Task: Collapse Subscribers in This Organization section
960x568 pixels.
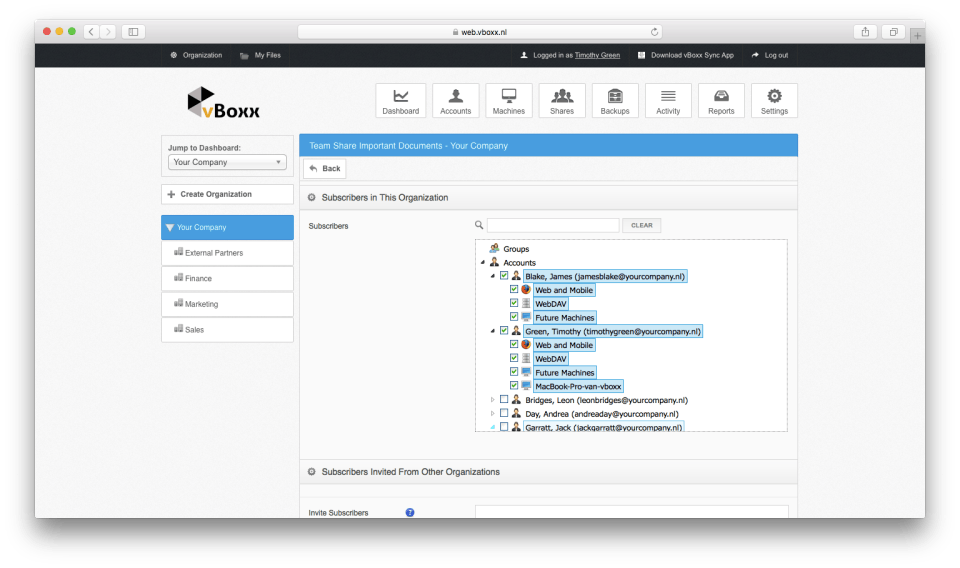Action: [x=312, y=197]
